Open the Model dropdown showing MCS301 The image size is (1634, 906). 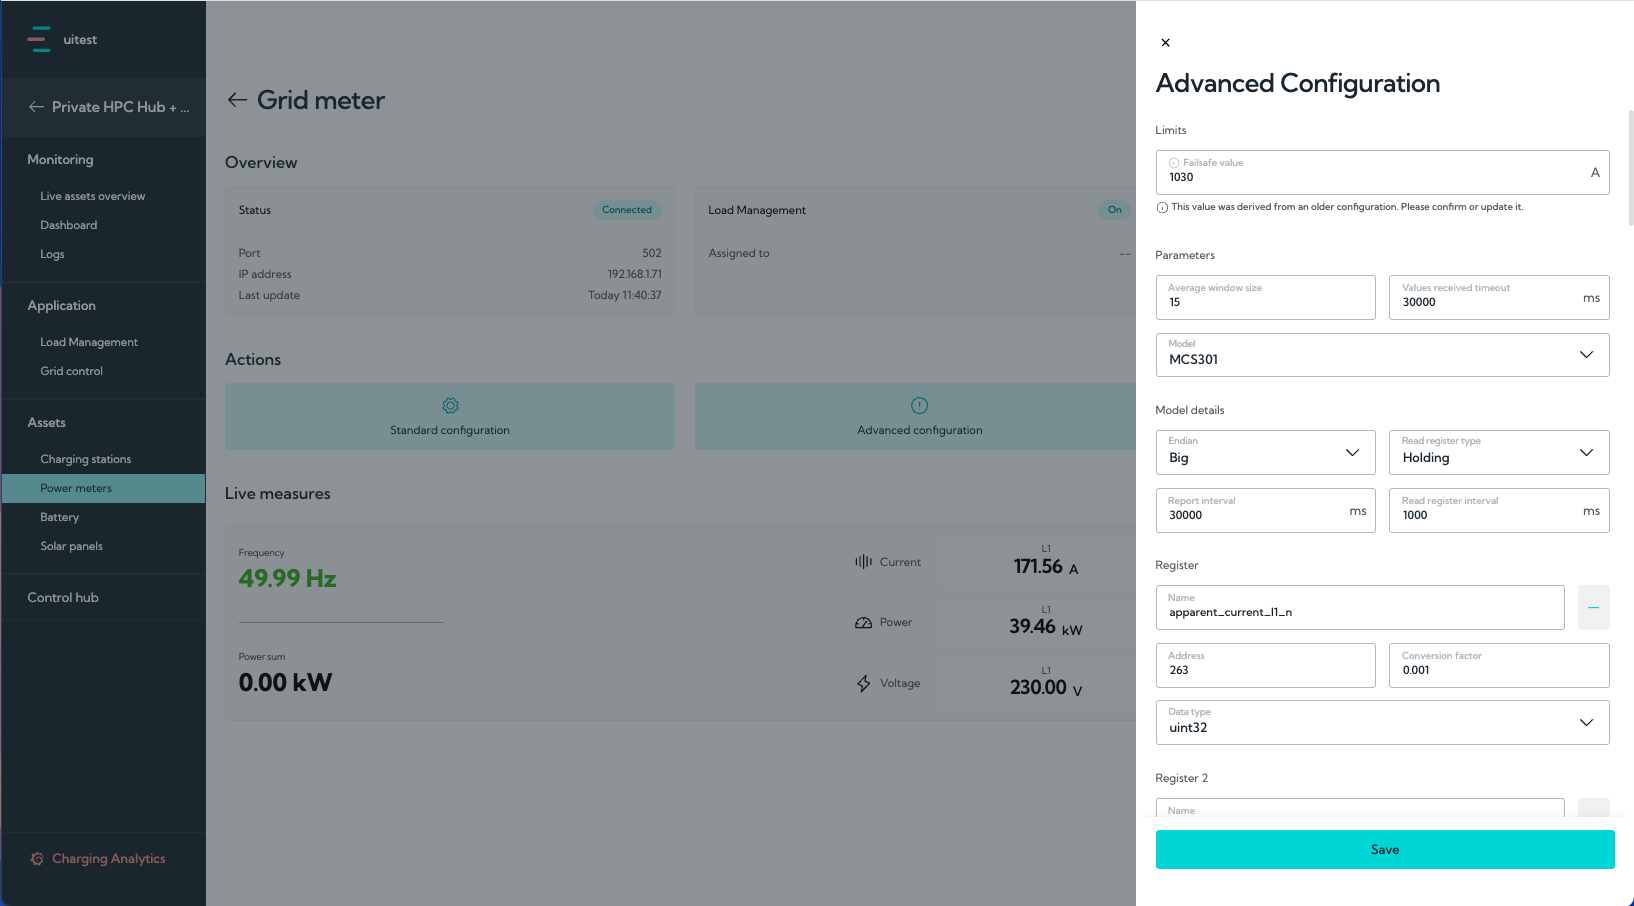(1382, 355)
